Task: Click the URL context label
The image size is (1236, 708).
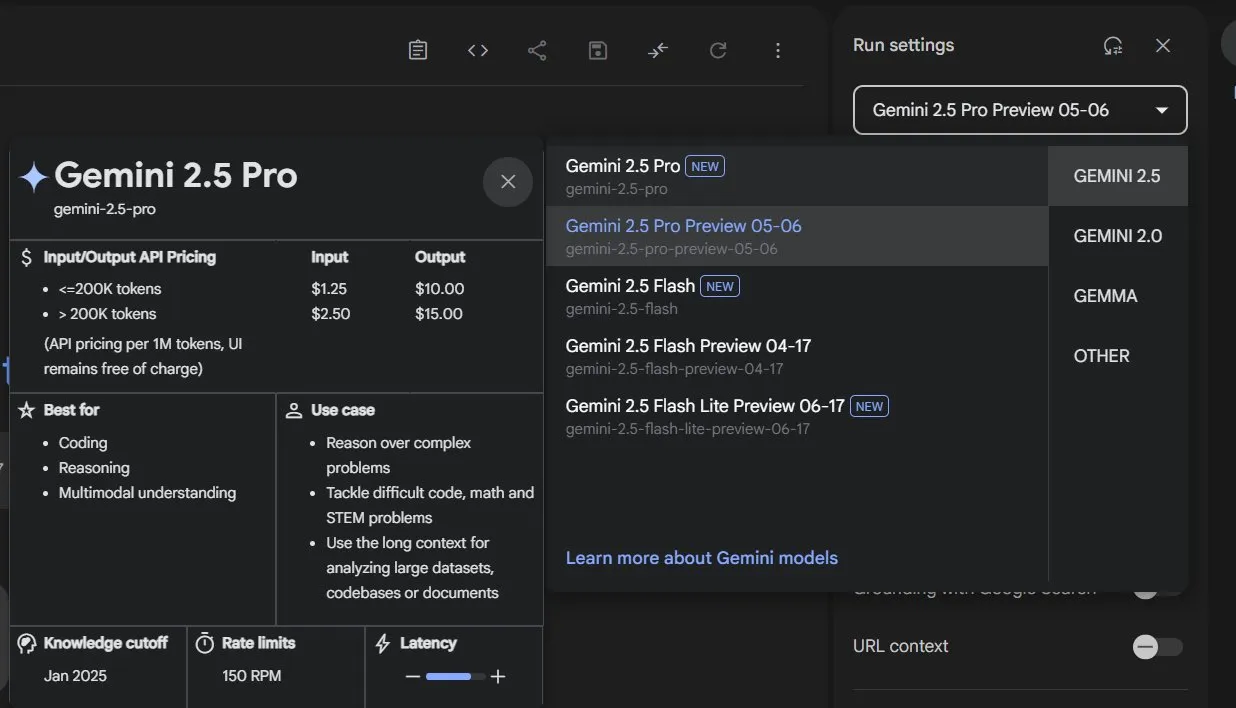Action: (901, 646)
